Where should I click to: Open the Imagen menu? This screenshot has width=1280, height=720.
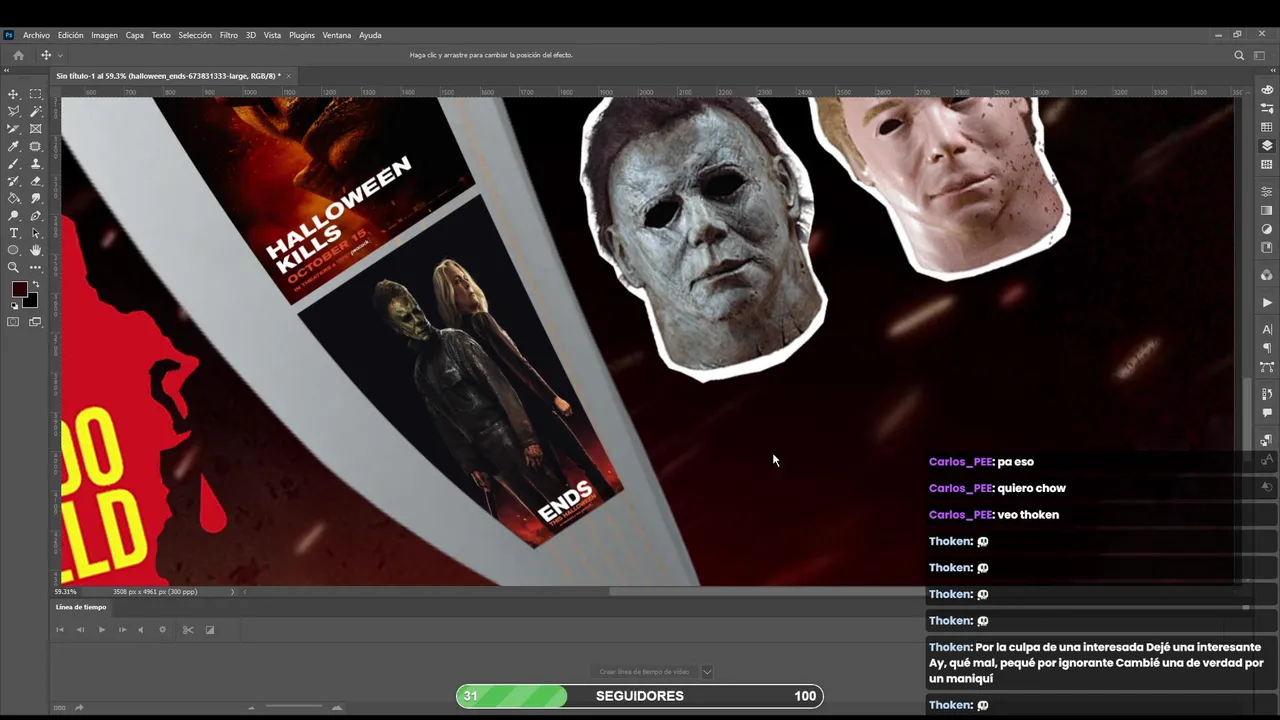pos(104,35)
